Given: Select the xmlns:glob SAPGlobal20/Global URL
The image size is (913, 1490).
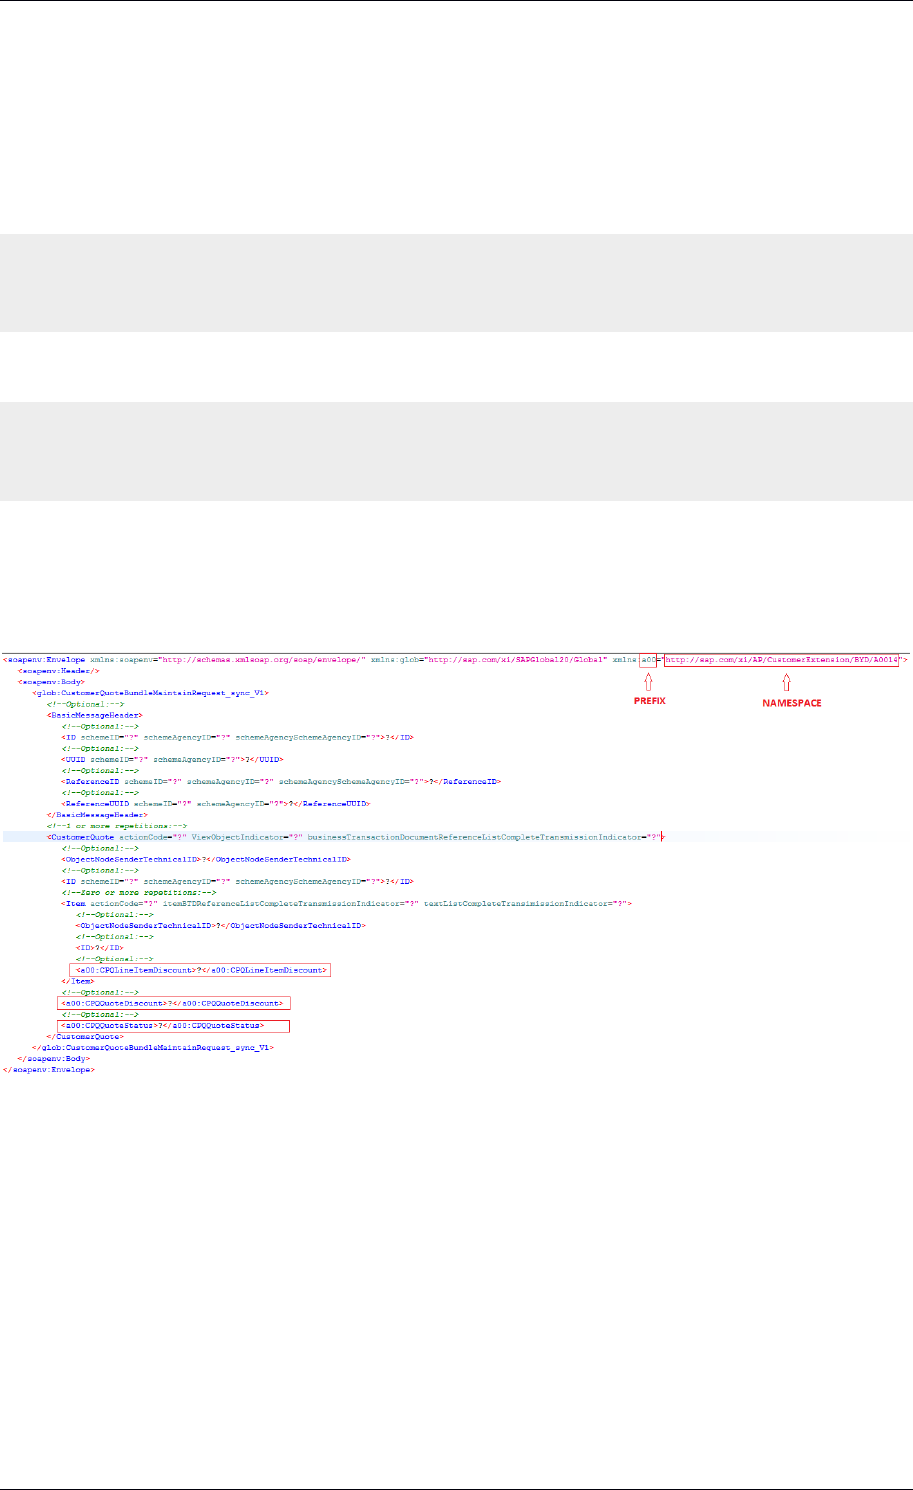Looking at the screenshot, I should click(516, 659).
